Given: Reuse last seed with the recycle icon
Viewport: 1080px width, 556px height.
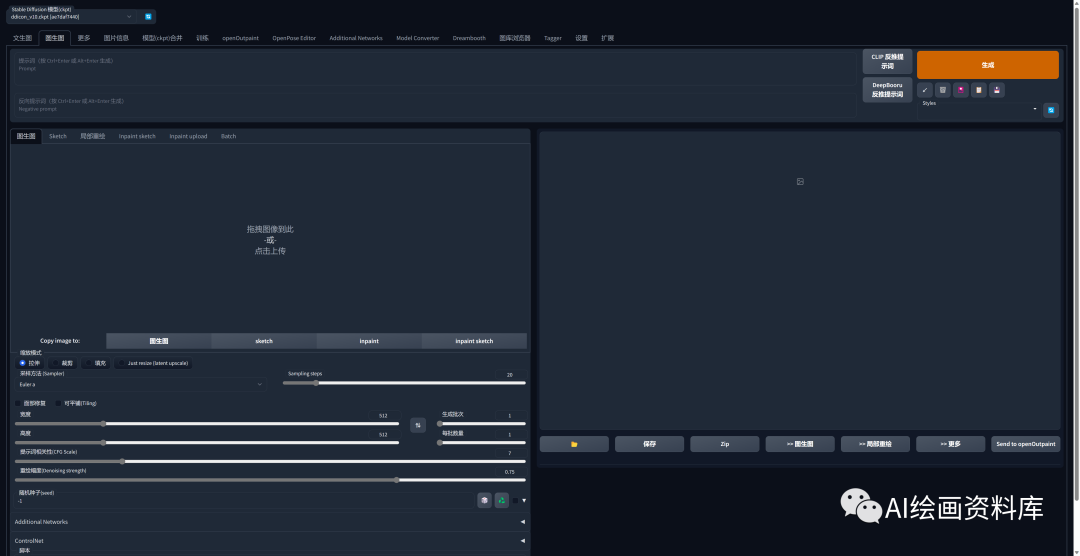Looking at the screenshot, I should tap(502, 500).
